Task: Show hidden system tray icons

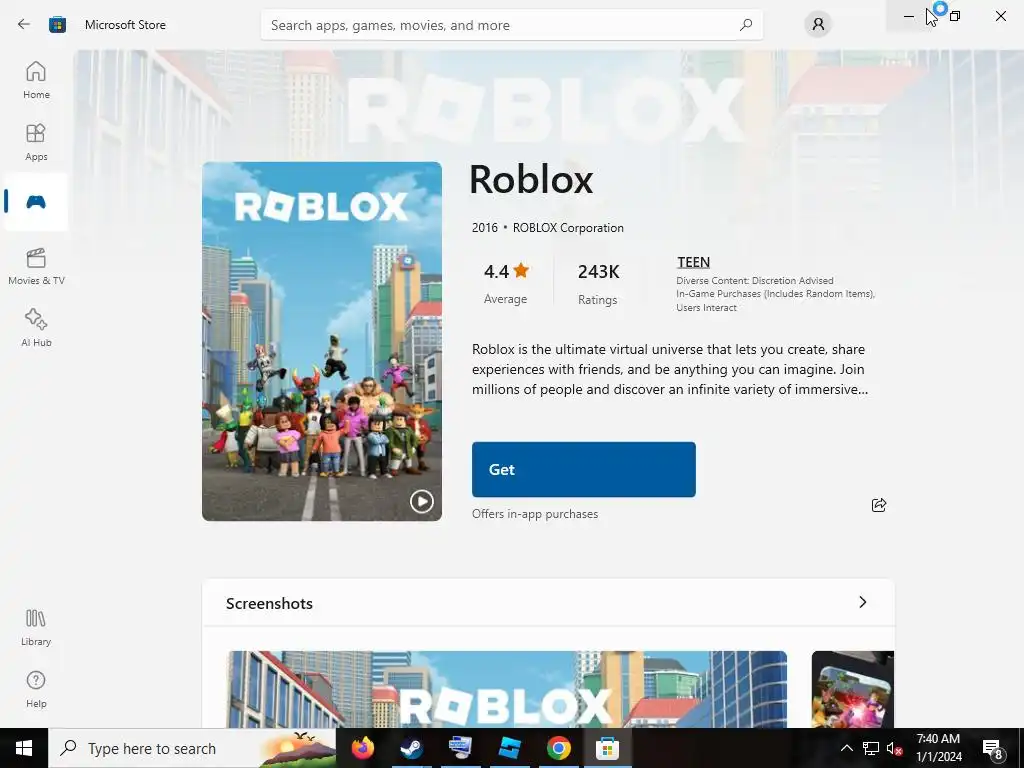Action: (x=846, y=748)
